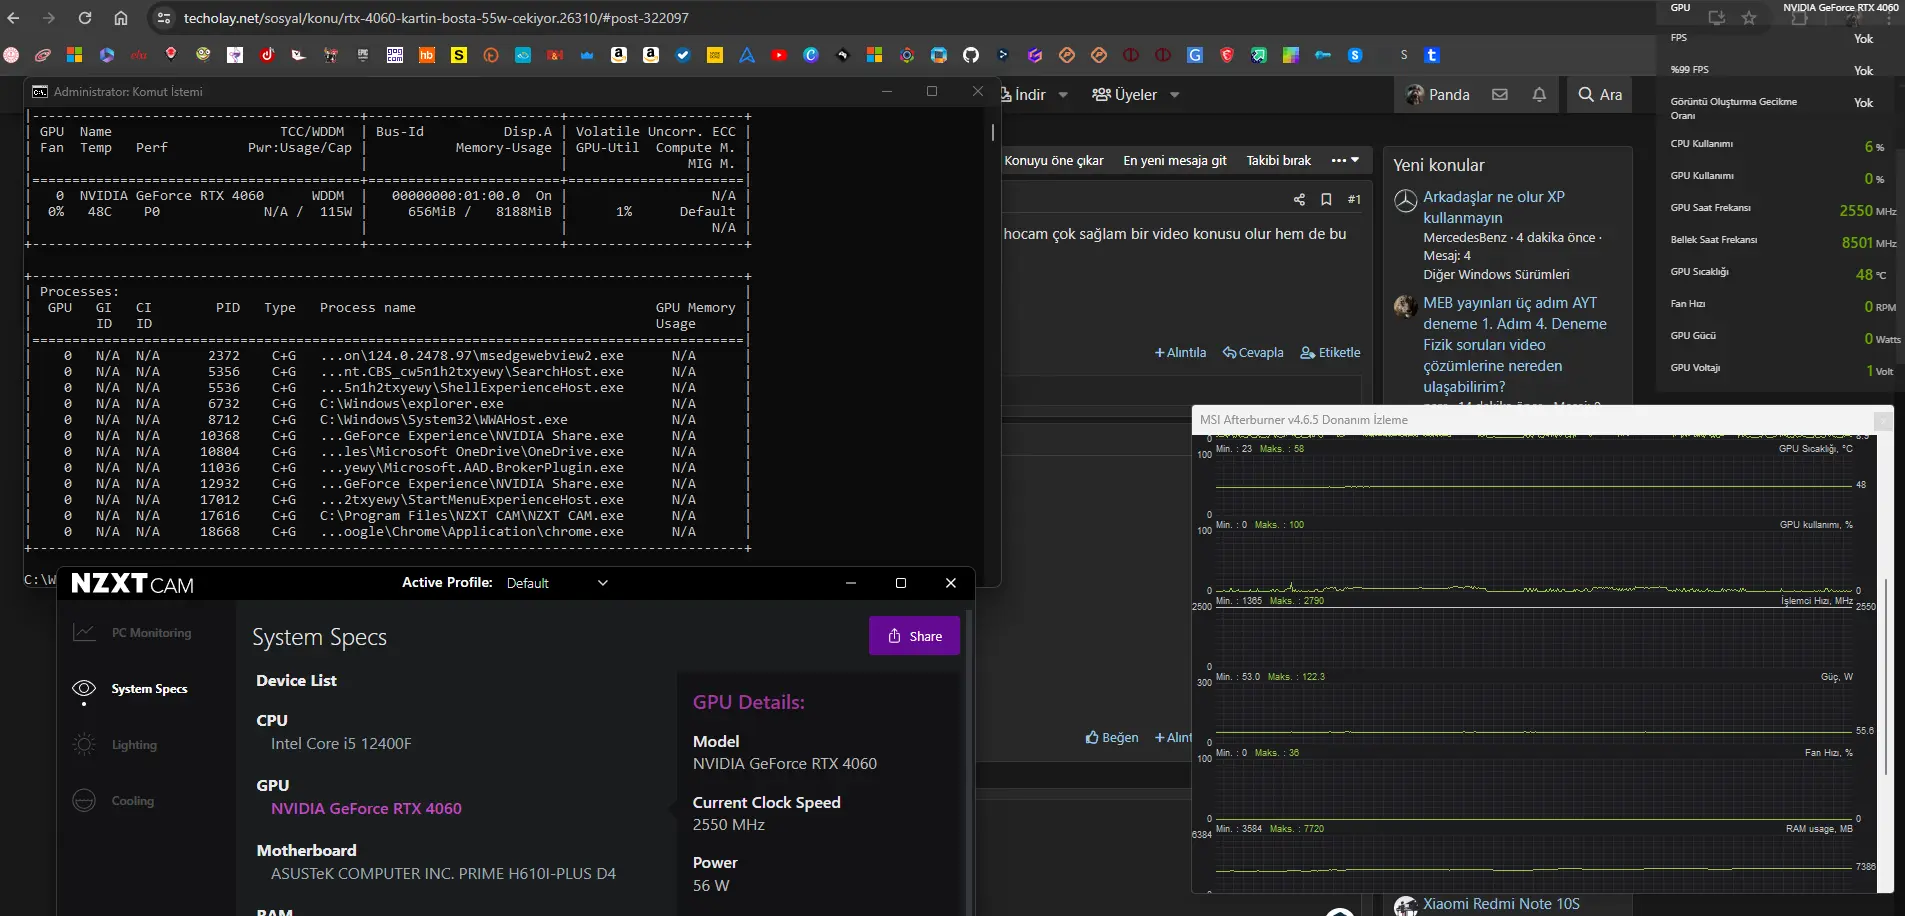Click the Beğen like link
1905x916 pixels.
(x=1112, y=737)
